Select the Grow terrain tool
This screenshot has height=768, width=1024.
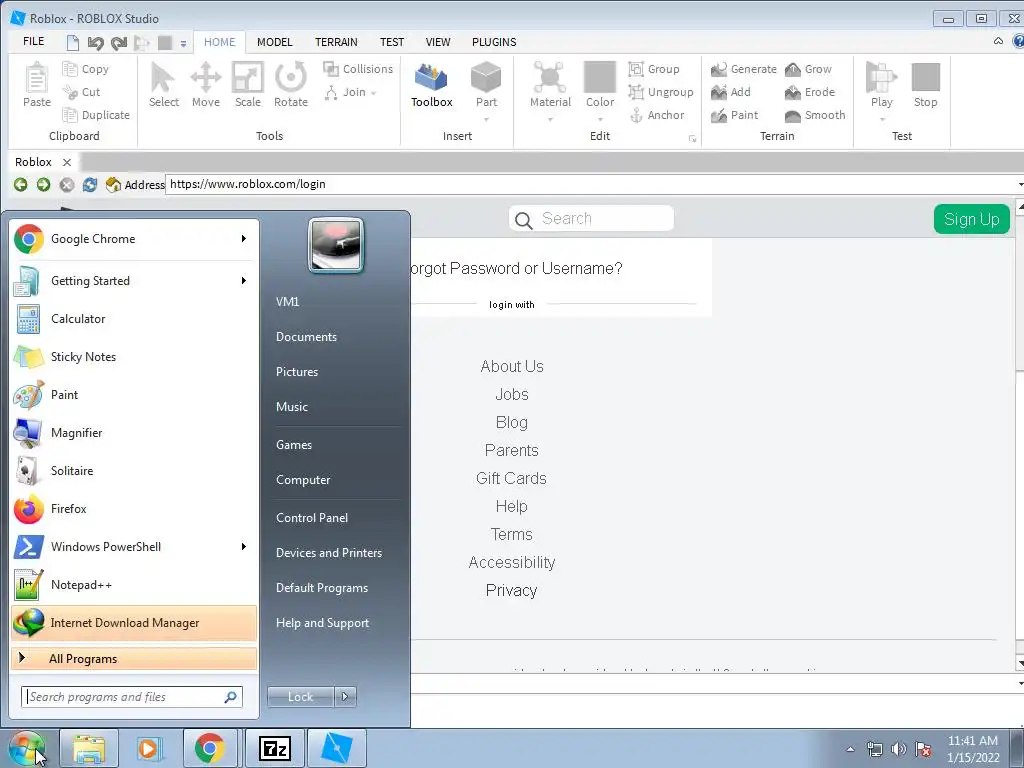coord(808,69)
